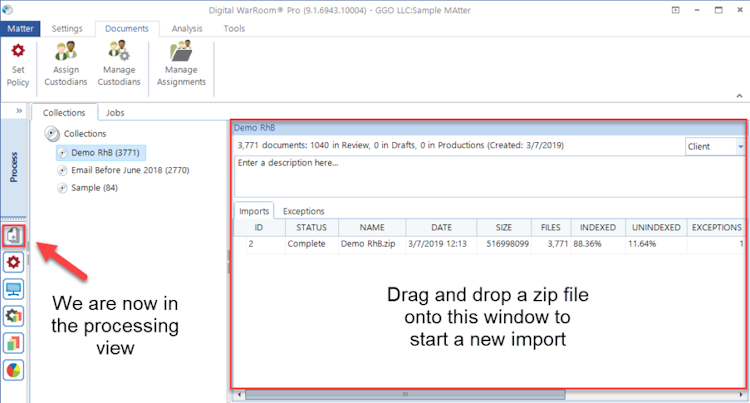Switch to the Analysis ribbon tab
This screenshot has width=750, height=403.
[187, 29]
